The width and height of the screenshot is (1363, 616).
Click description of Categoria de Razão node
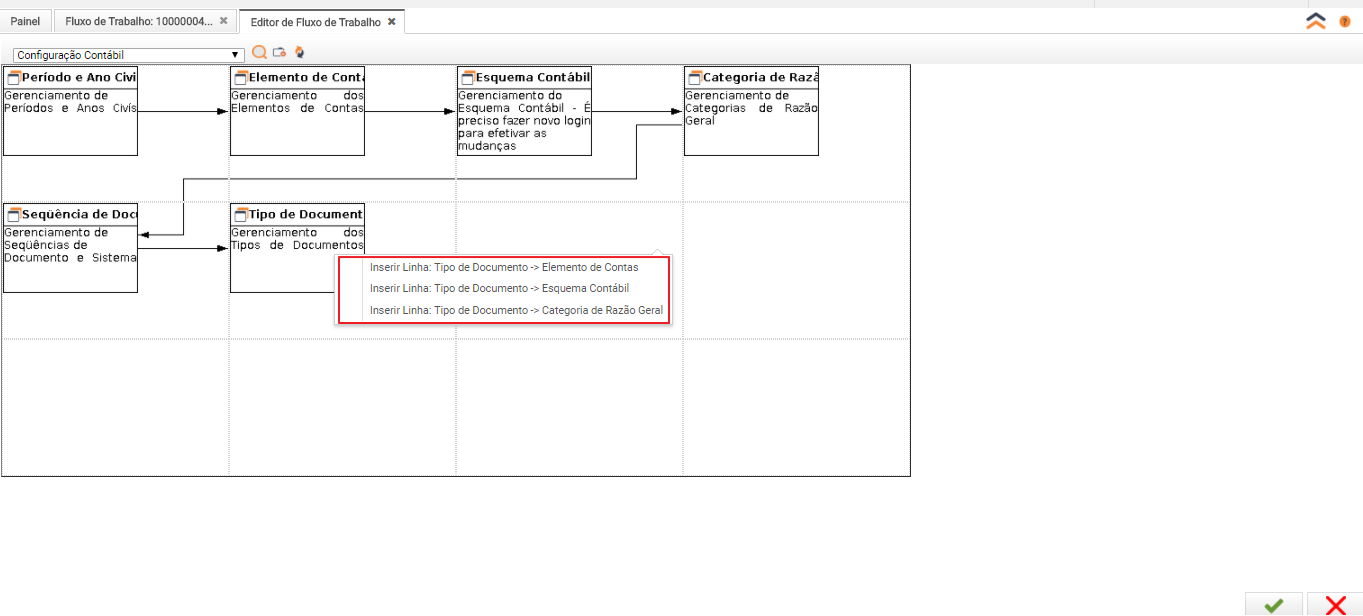751,108
